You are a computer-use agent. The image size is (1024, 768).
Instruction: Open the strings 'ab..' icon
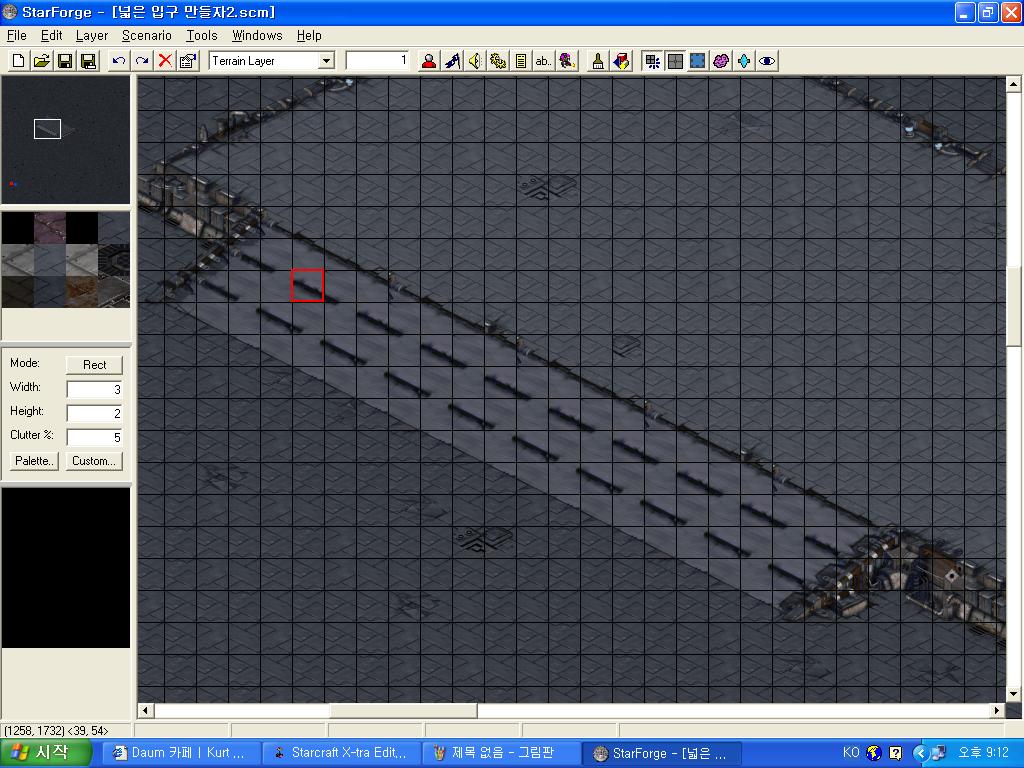[543, 61]
